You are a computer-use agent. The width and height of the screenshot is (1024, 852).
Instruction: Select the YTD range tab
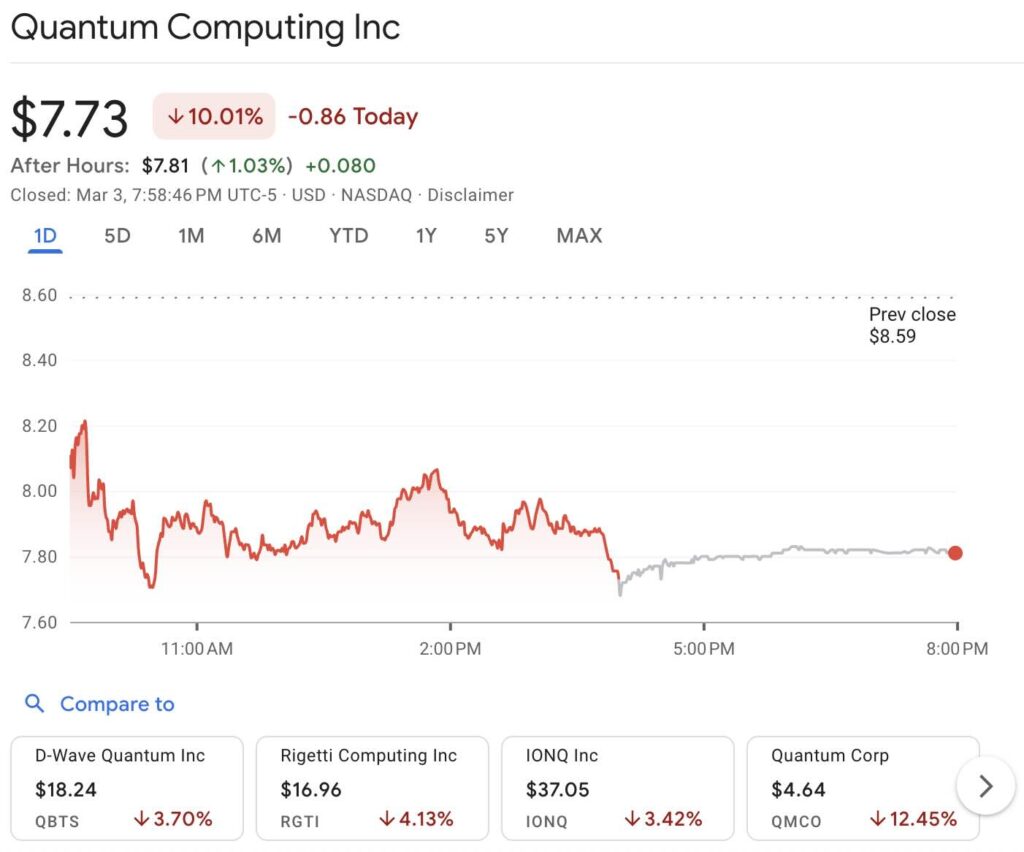[x=348, y=236]
